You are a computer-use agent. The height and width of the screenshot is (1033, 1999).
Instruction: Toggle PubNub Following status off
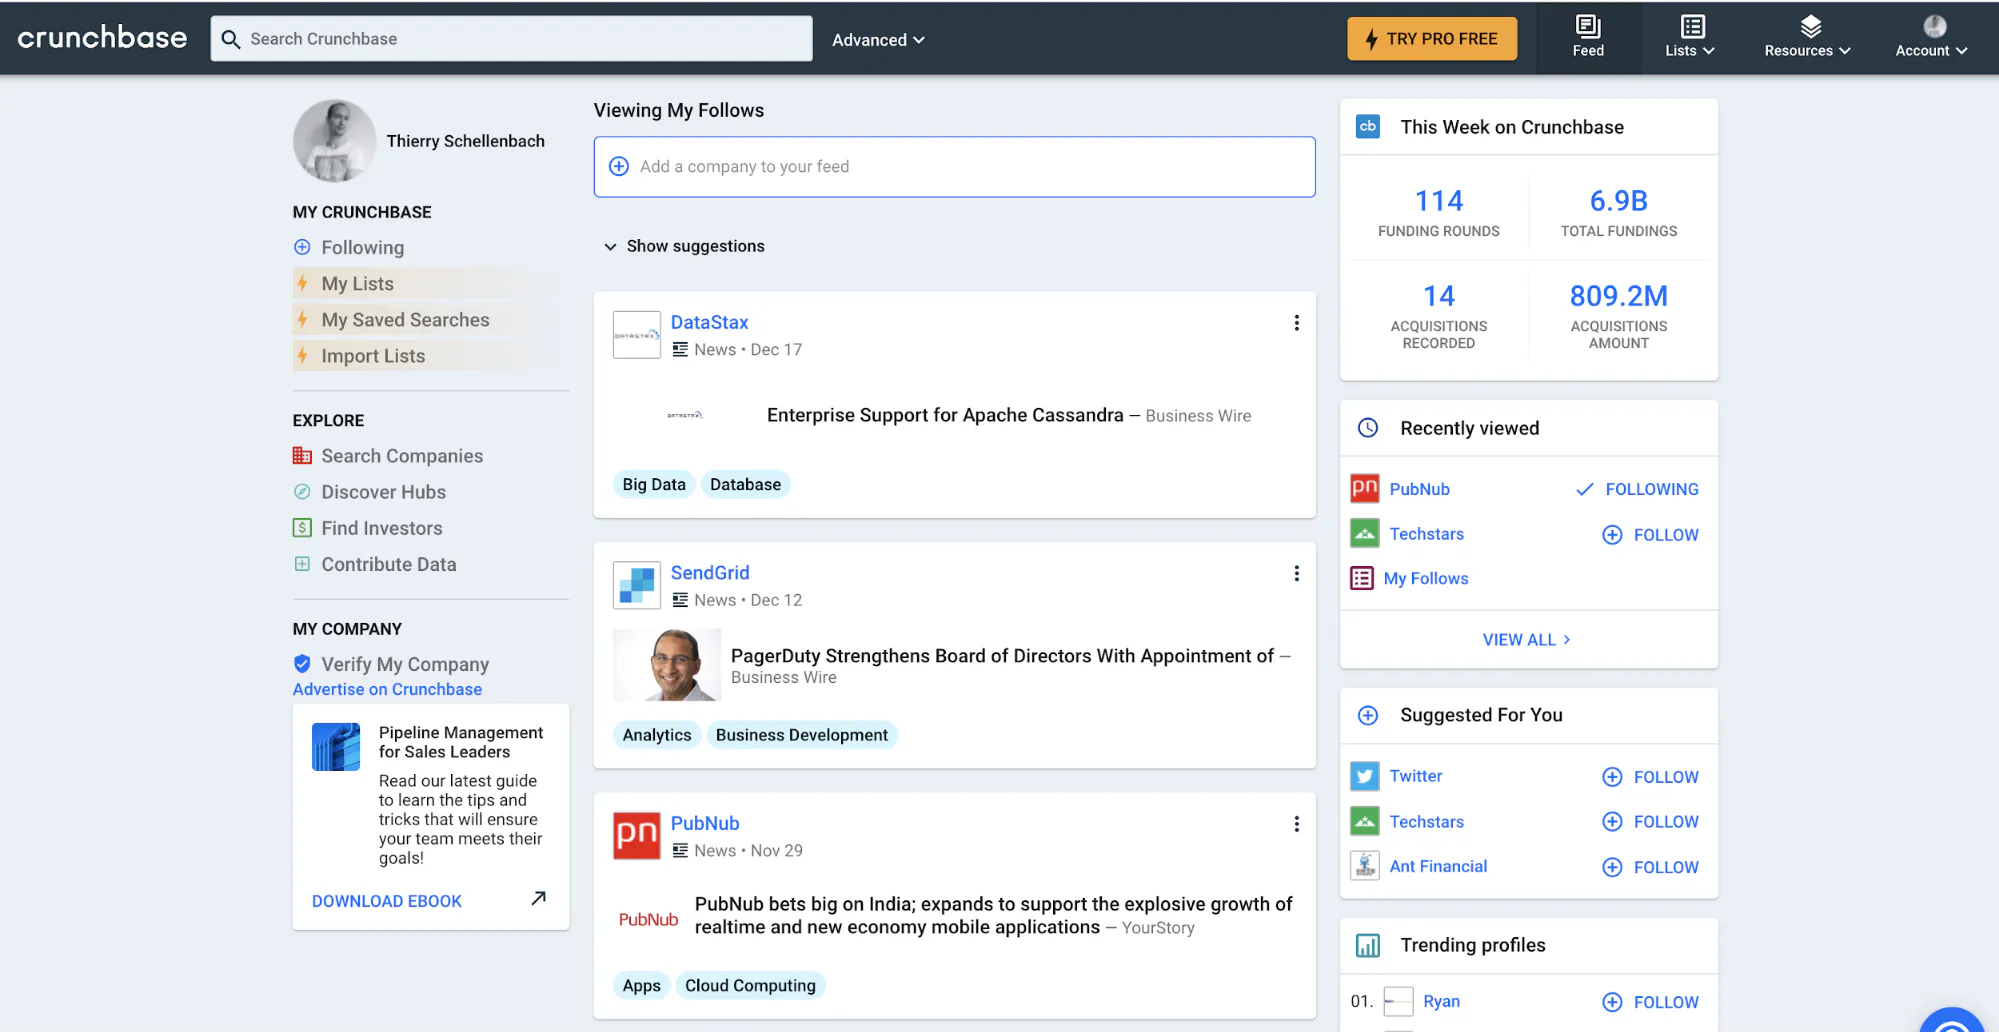(1637, 489)
